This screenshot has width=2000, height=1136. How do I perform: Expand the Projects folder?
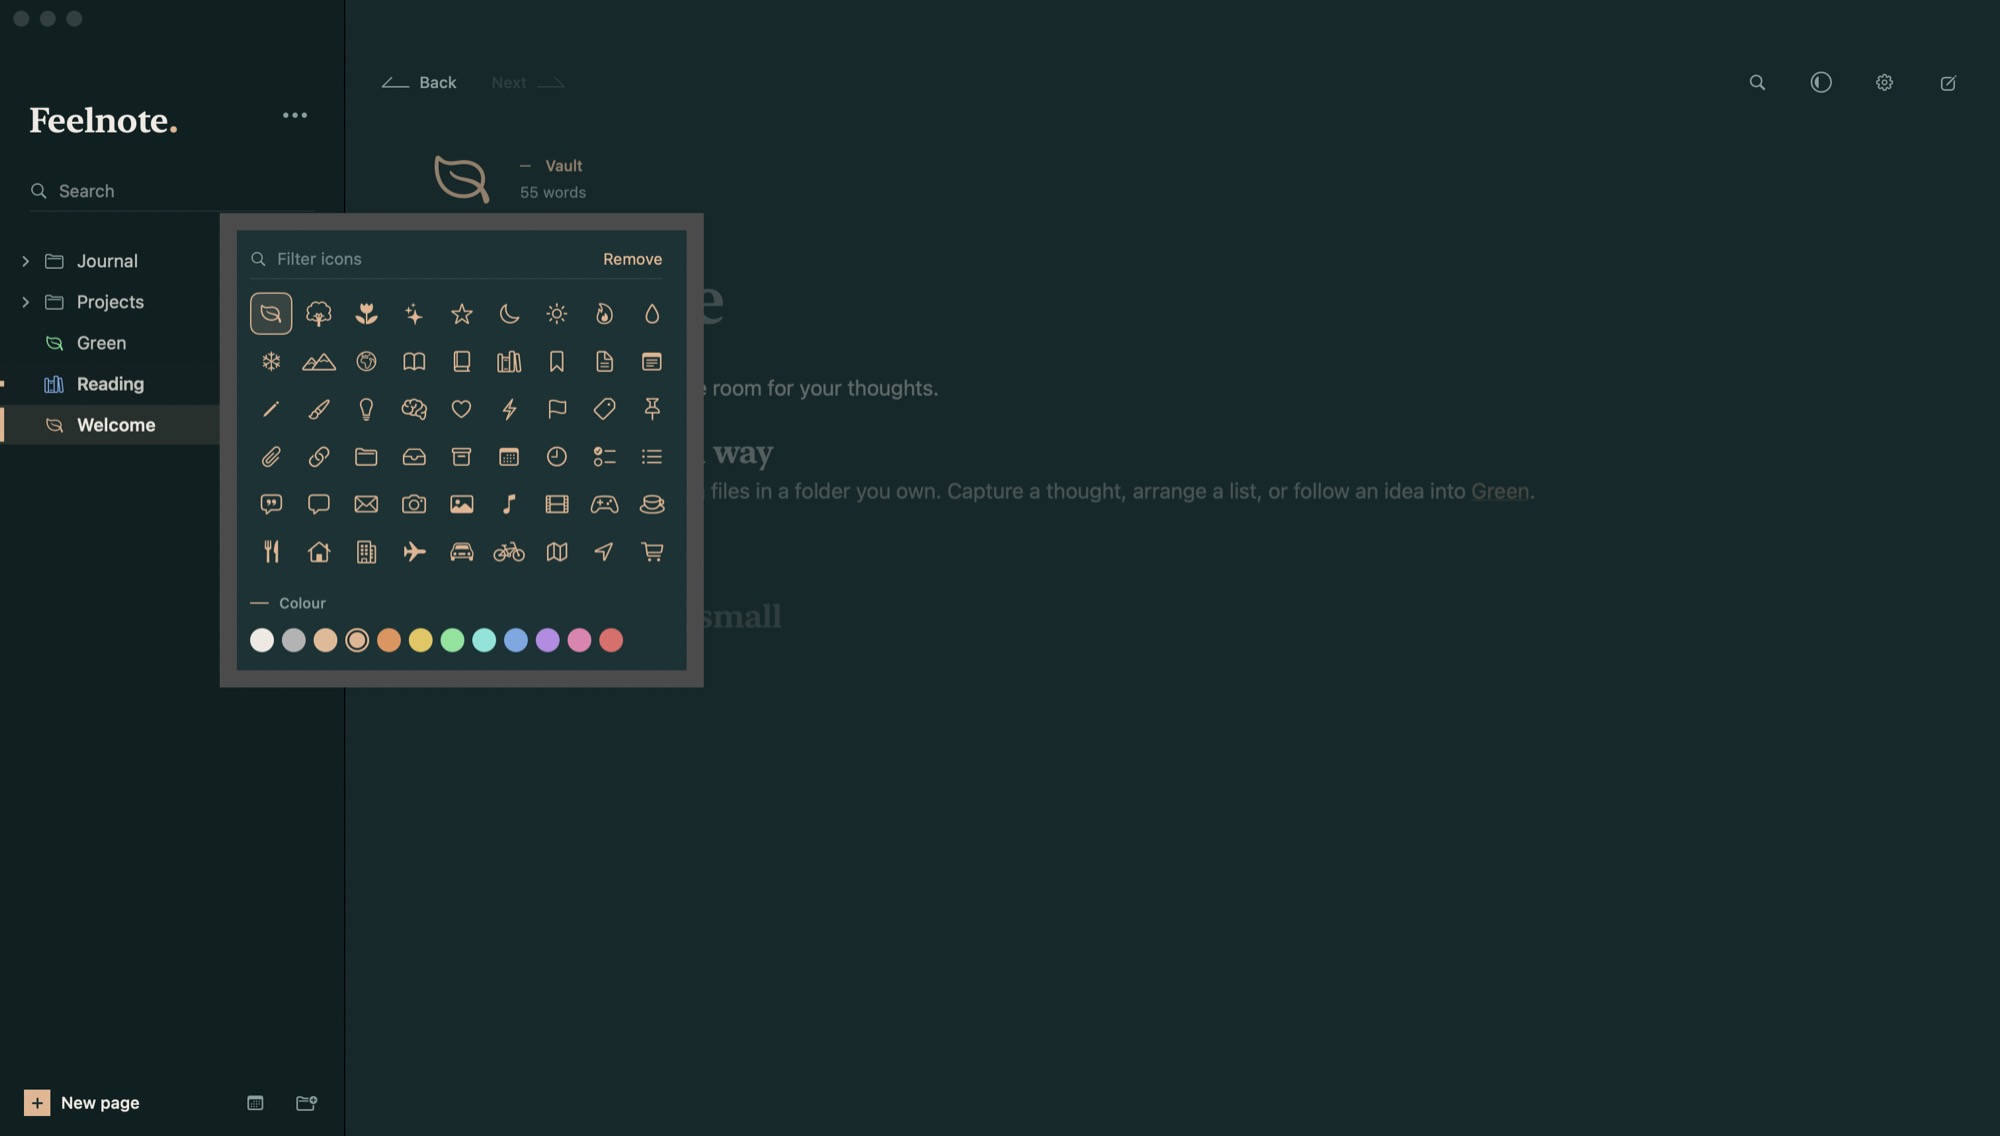click(x=25, y=302)
